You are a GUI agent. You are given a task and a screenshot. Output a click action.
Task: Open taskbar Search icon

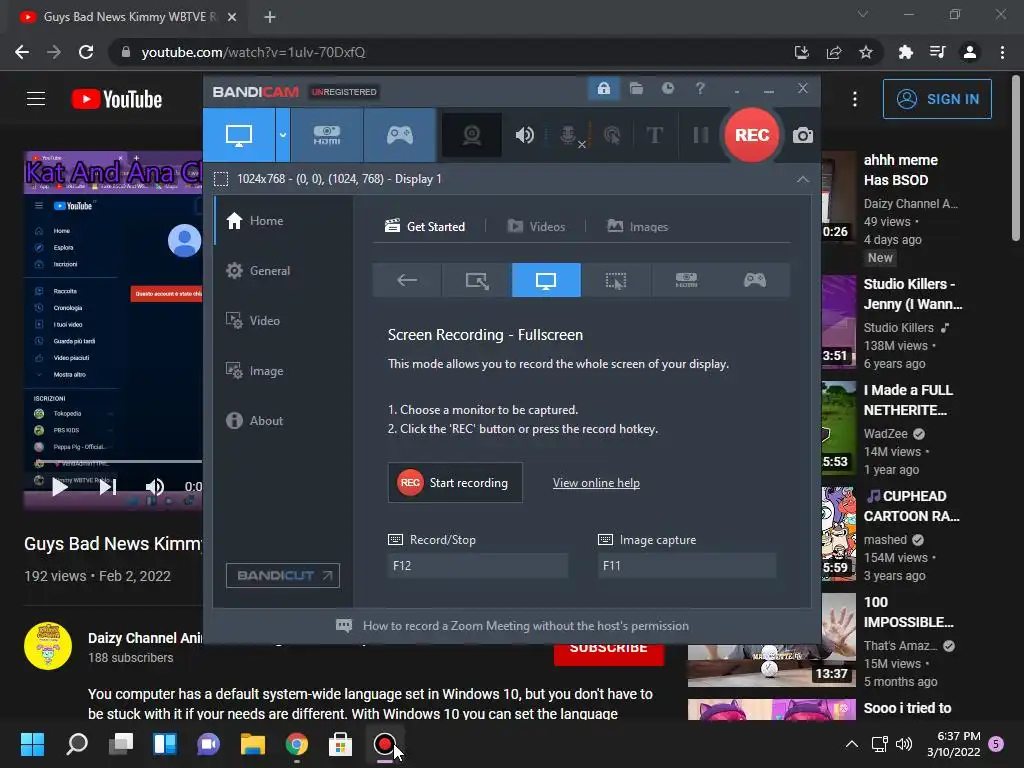(77, 744)
